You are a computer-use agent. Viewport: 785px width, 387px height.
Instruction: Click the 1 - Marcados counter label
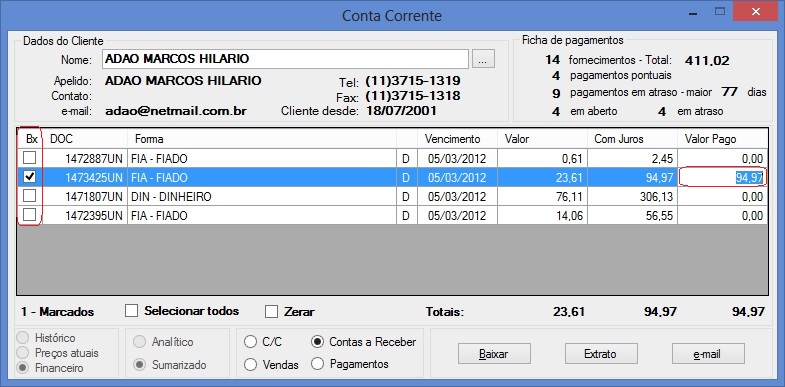point(58,311)
